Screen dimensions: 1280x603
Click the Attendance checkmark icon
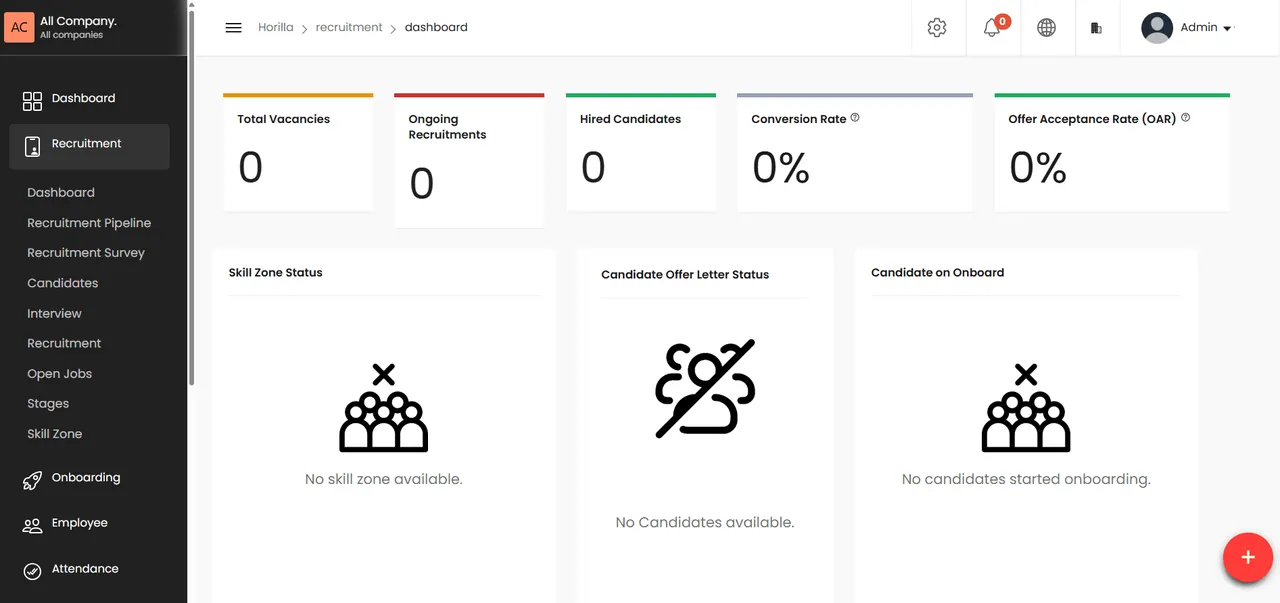point(32,570)
